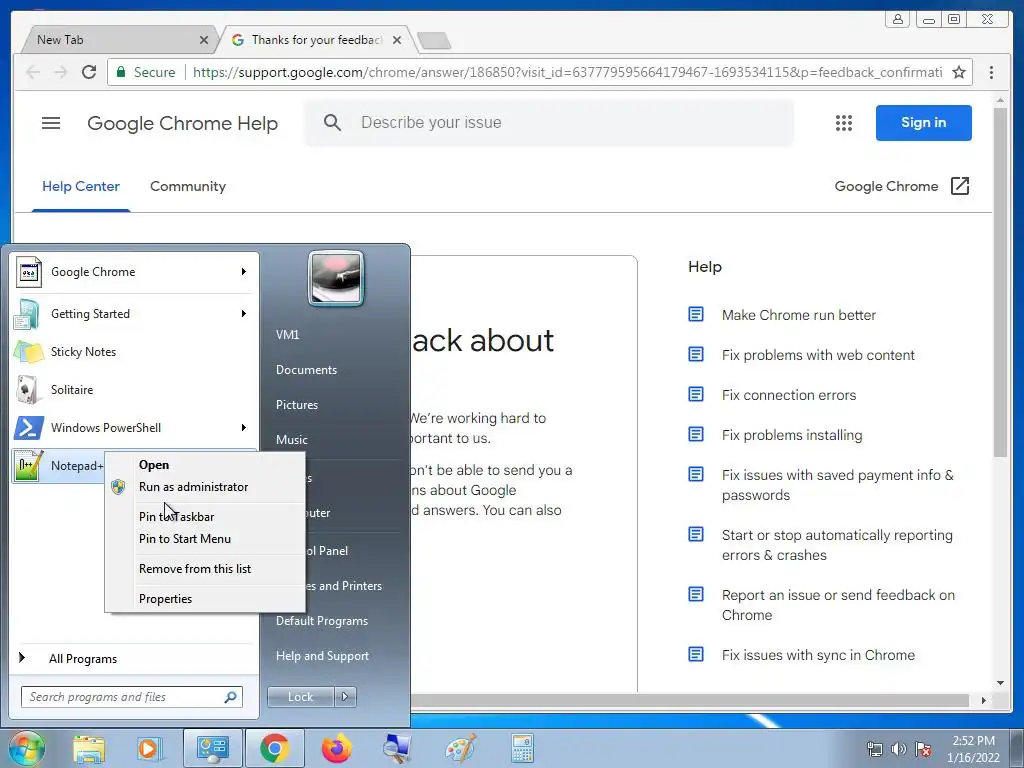Open Calculator from the taskbar
Image resolution: width=1024 pixels, height=768 pixels.
[x=522, y=748]
